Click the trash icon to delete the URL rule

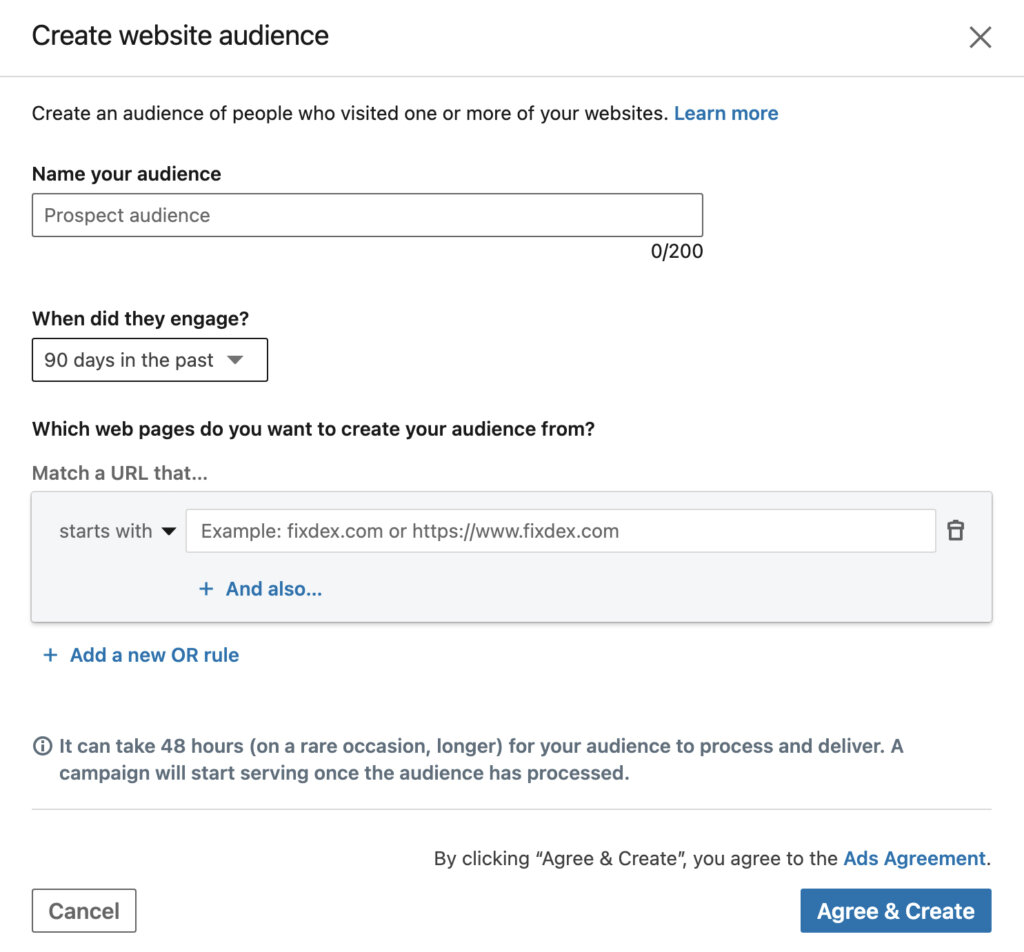[956, 530]
